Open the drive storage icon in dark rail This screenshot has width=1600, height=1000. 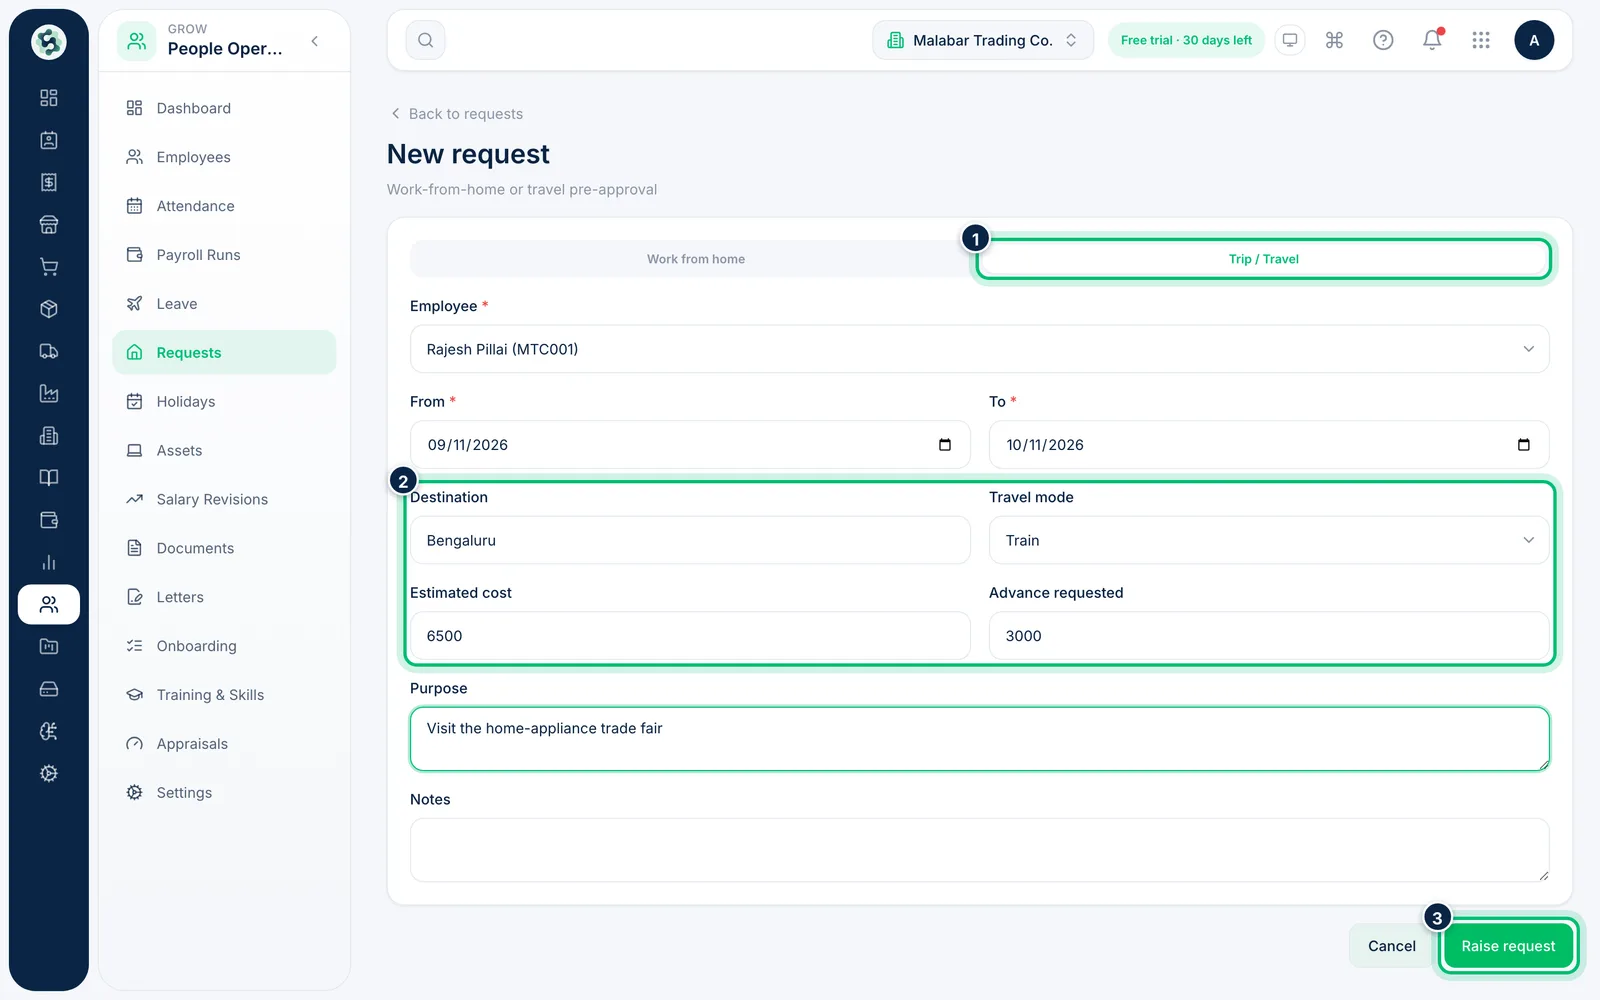tap(48, 689)
